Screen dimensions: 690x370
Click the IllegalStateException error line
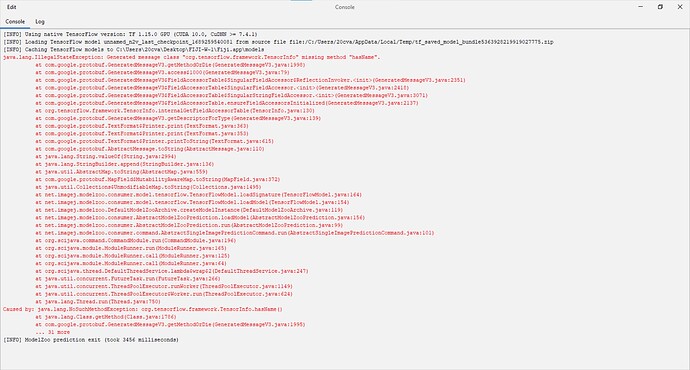tap(191, 57)
